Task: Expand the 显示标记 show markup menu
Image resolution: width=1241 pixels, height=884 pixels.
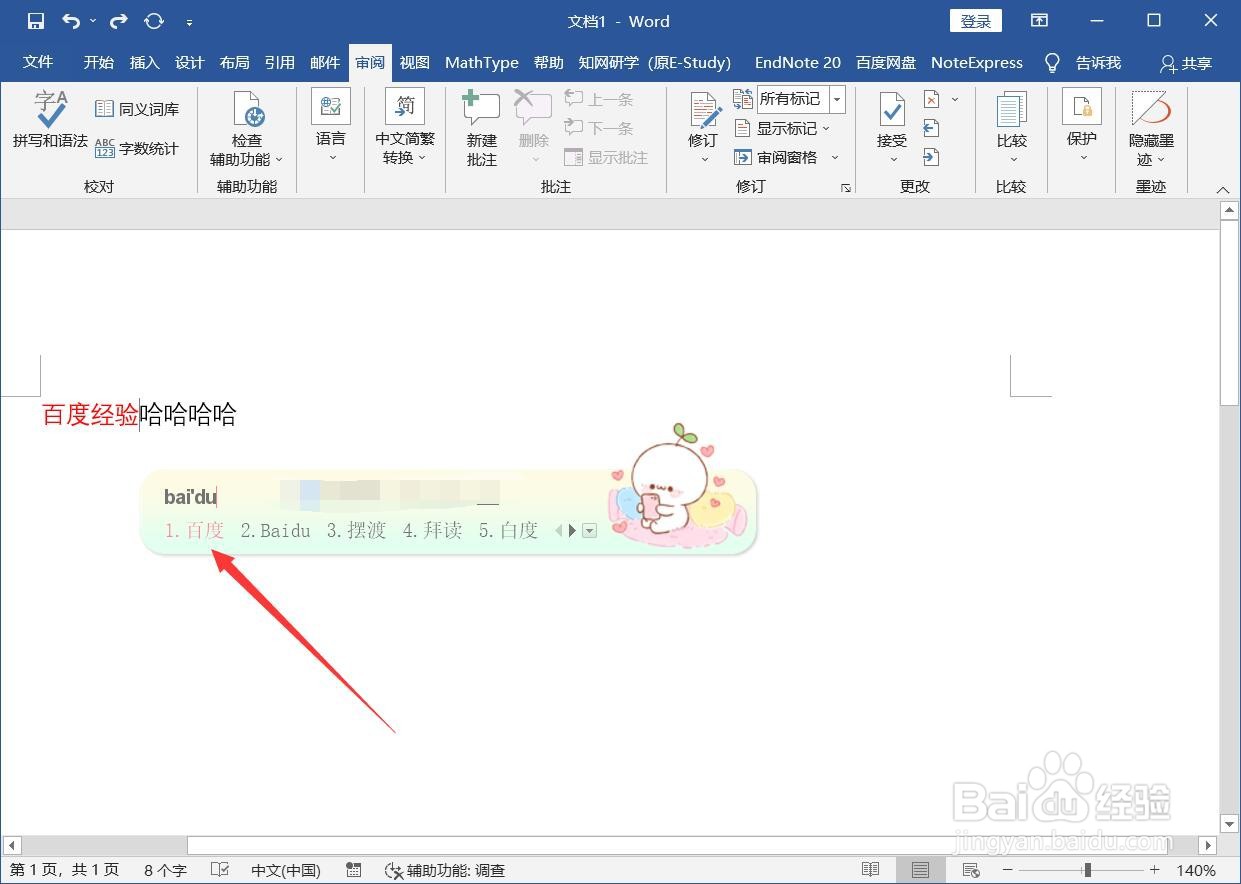Action: click(x=783, y=128)
